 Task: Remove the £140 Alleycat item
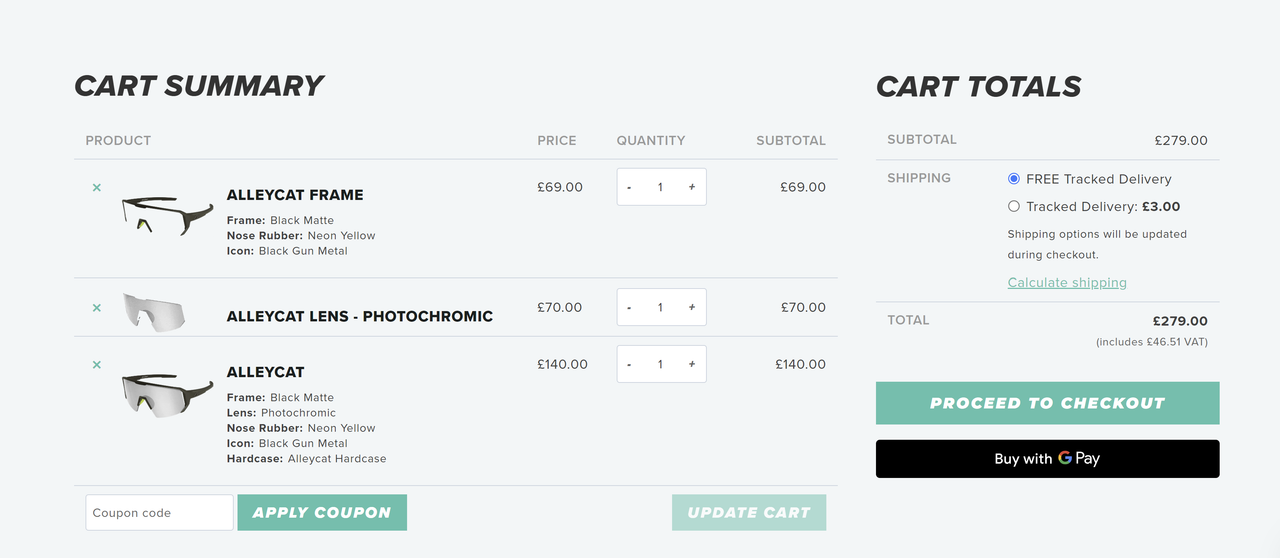(x=97, y=365)
